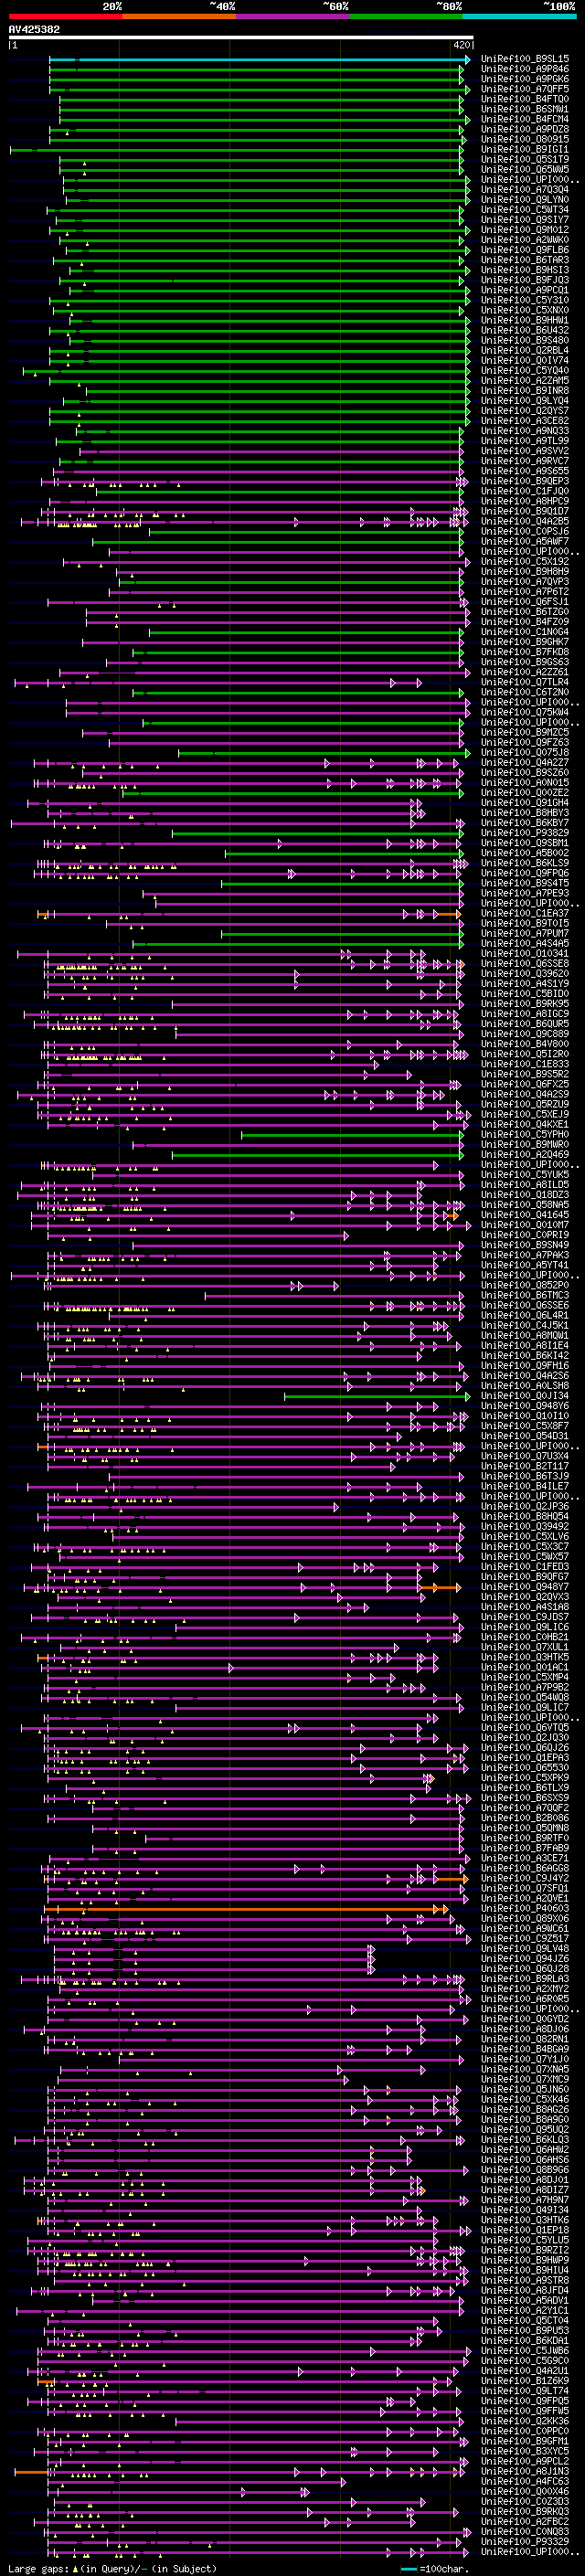The width and height of the screenshot is (585, 2576).
Task: Click the UniRef100_Q4A2B5 label
Action: [525, 521]
